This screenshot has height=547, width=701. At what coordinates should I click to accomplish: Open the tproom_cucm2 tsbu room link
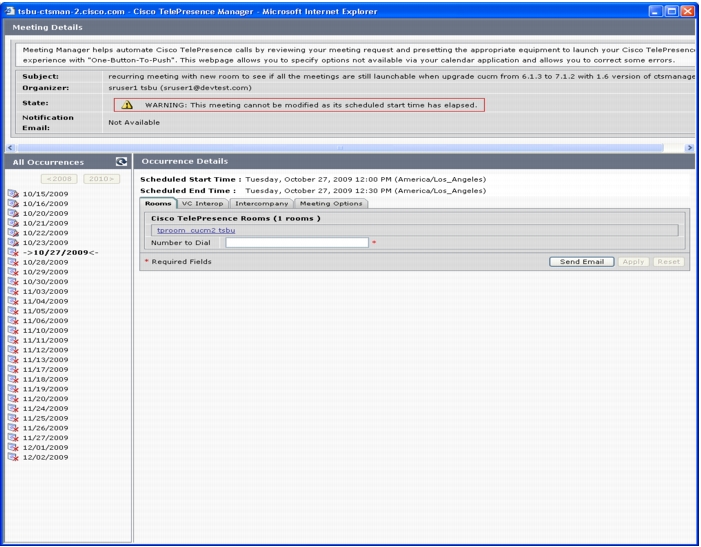(196, 230)
